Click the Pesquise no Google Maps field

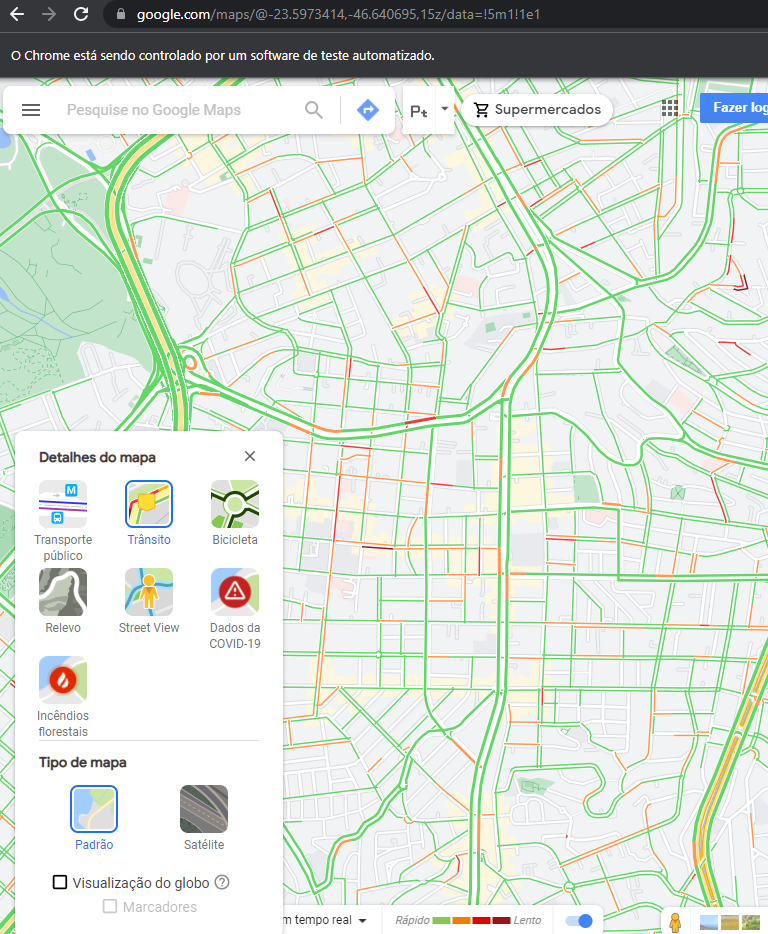[180, 110]
